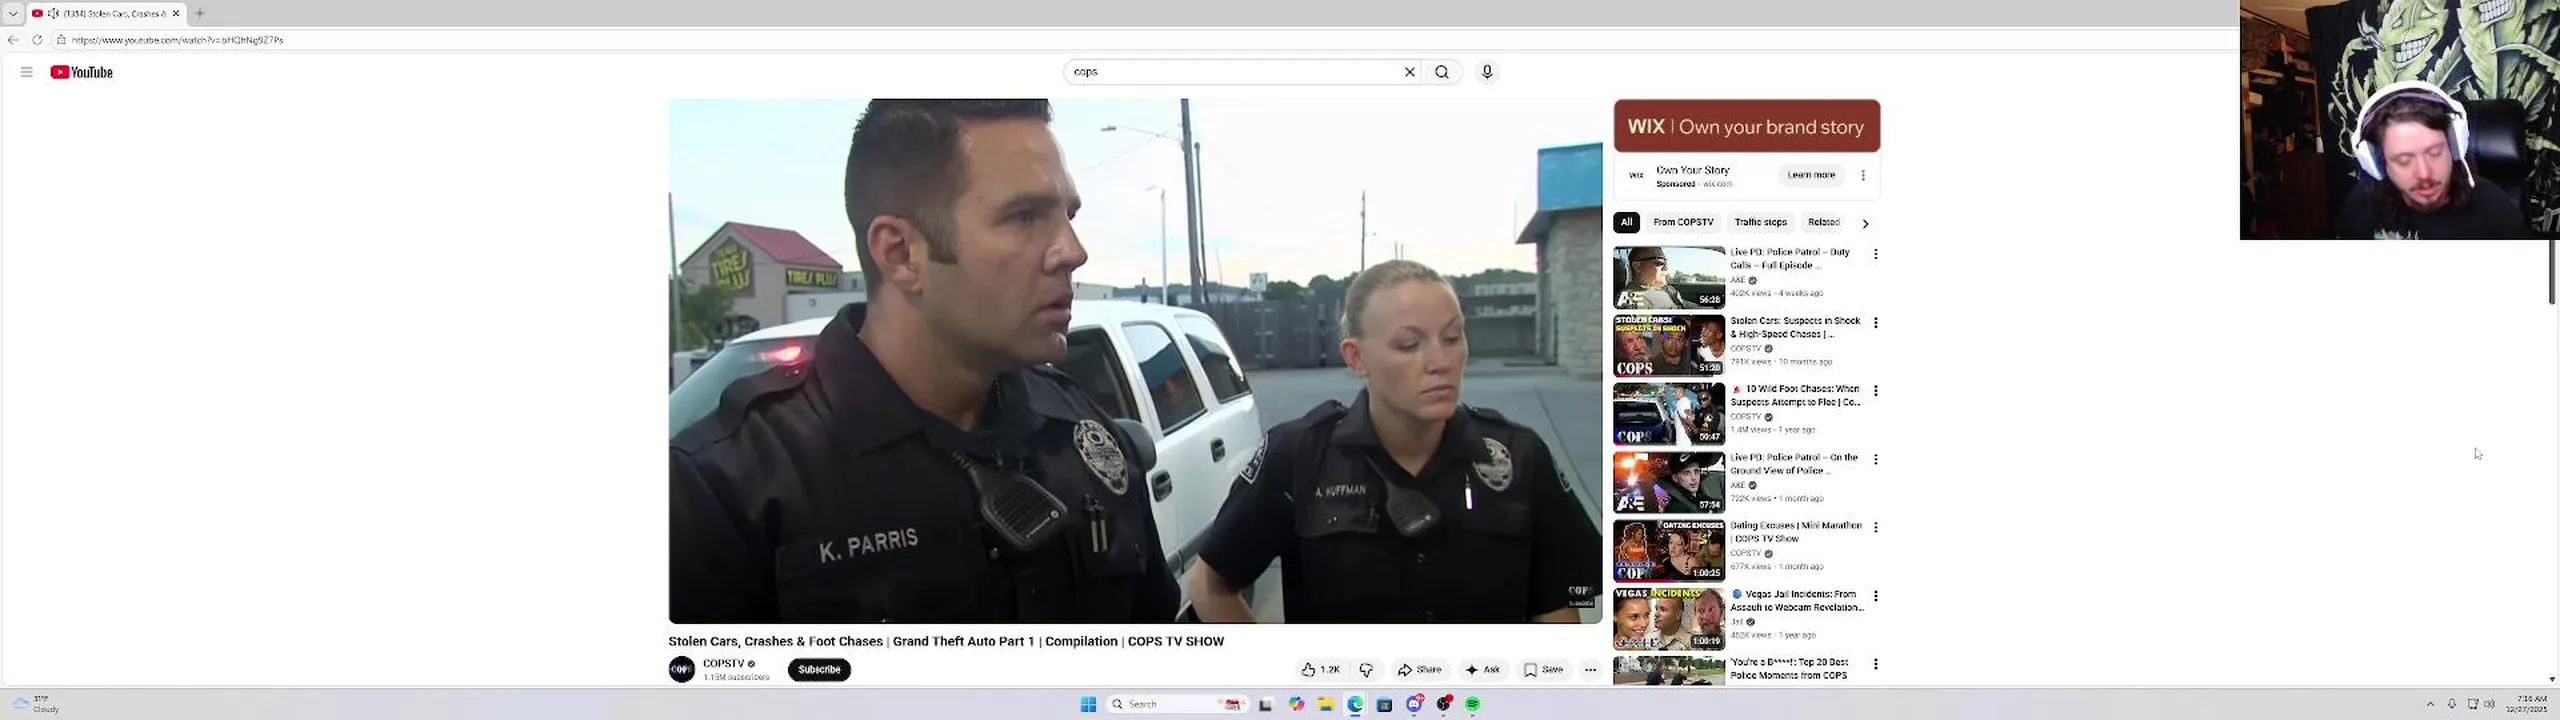Image resolution: width=2560 pixels, height=720 pixels.
Task: Open options for 10 Wild Foot Chases
Action: [x=1876, y=391]
